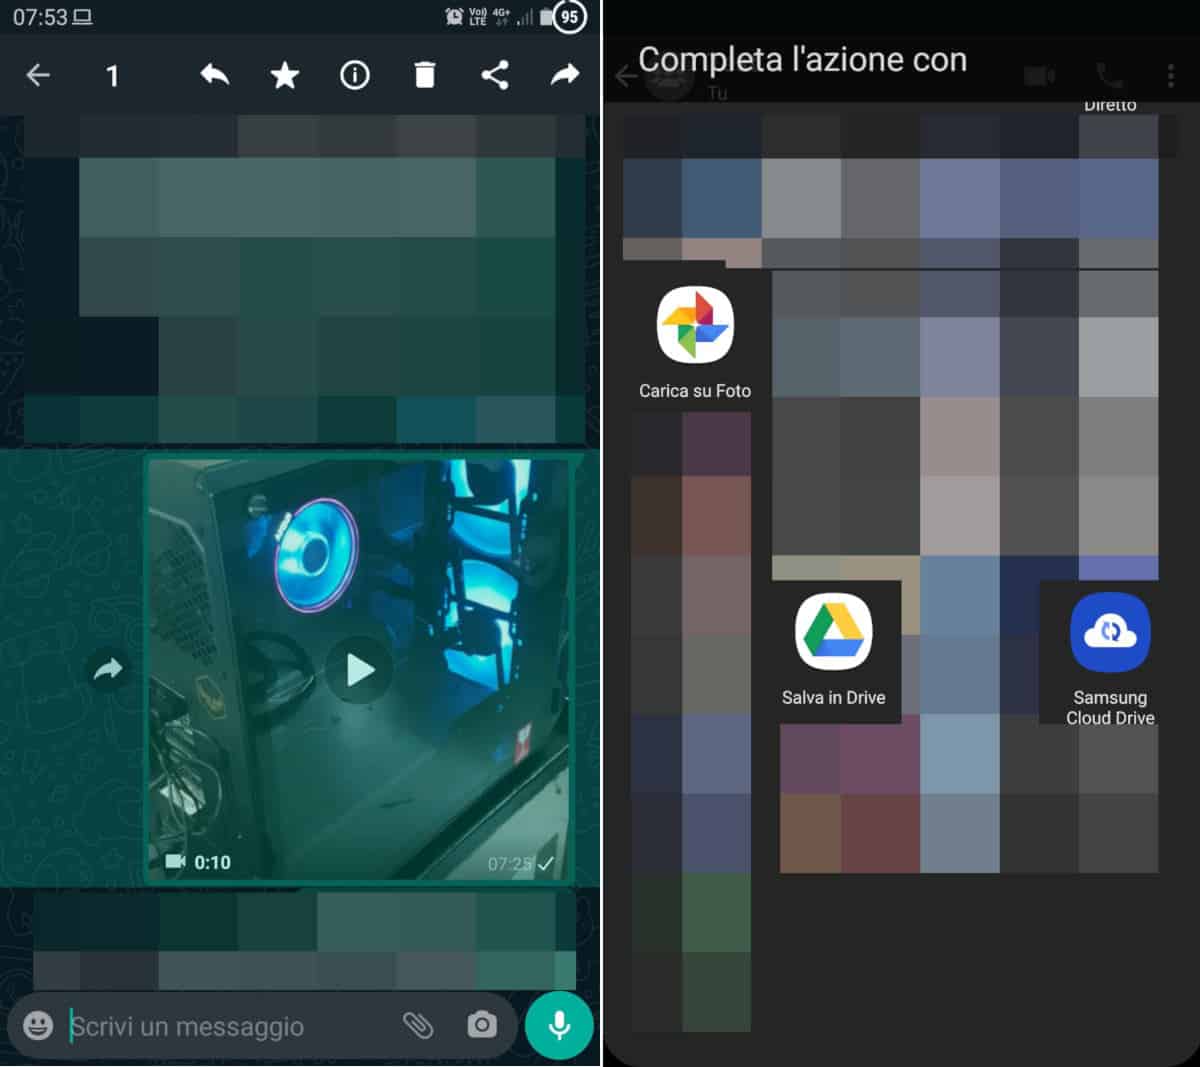Image resolution: width=1200 pixels, height=1067 pixels.
Task: Tap the share icon in toolbar
Action: click(495, 75)
